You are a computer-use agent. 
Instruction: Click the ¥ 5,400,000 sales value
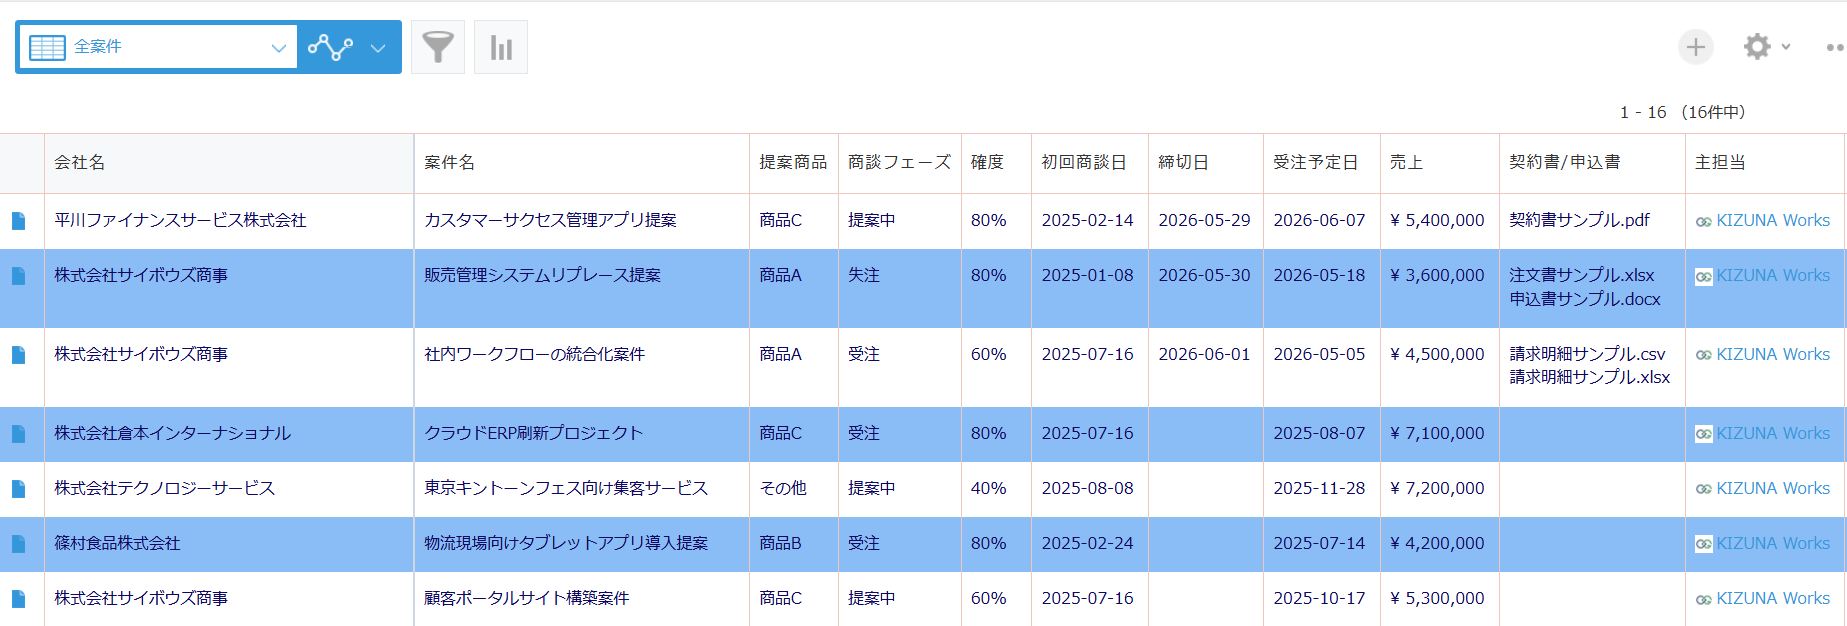[1437, 220]
